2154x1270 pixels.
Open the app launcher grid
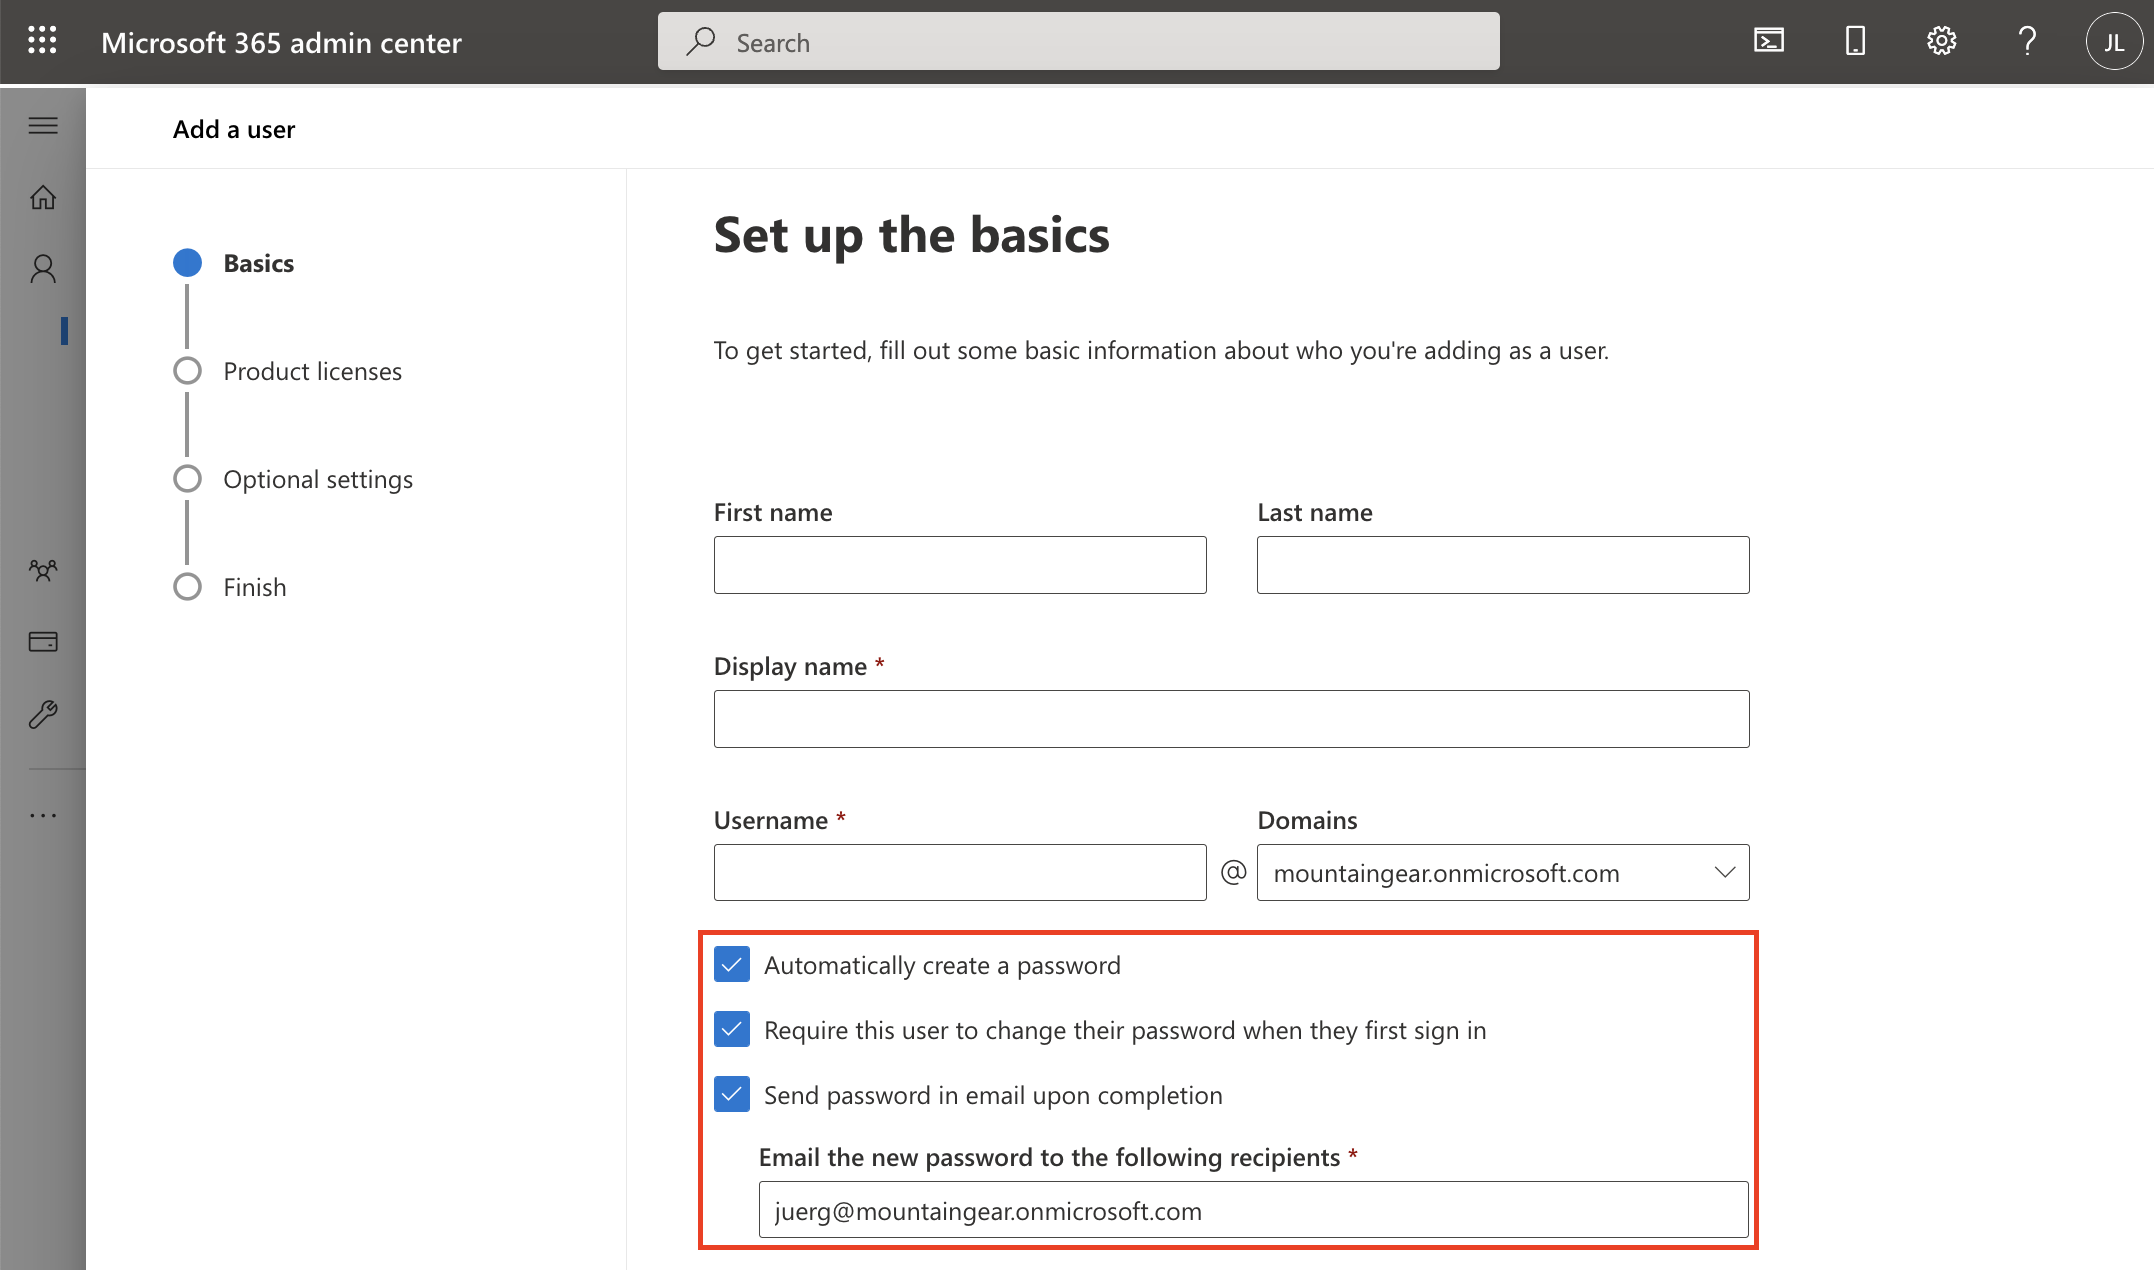tap(42, 41)
